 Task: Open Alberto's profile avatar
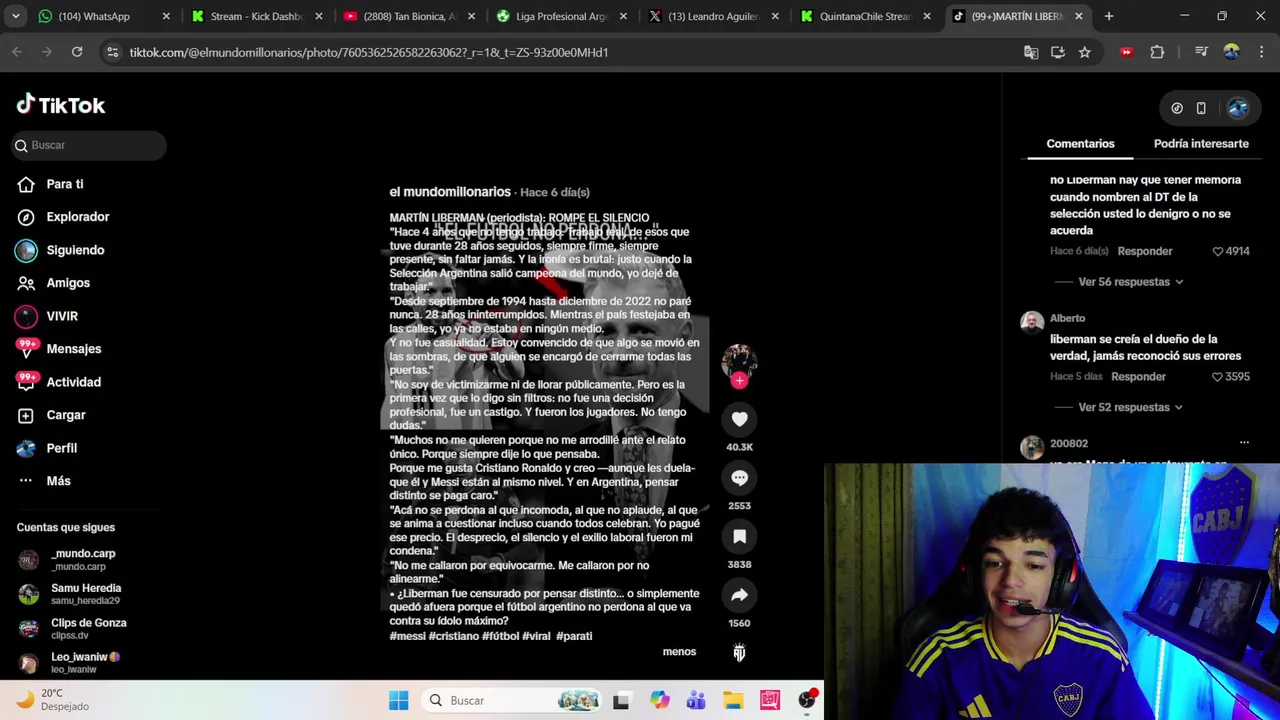(x=1032, y=322)
